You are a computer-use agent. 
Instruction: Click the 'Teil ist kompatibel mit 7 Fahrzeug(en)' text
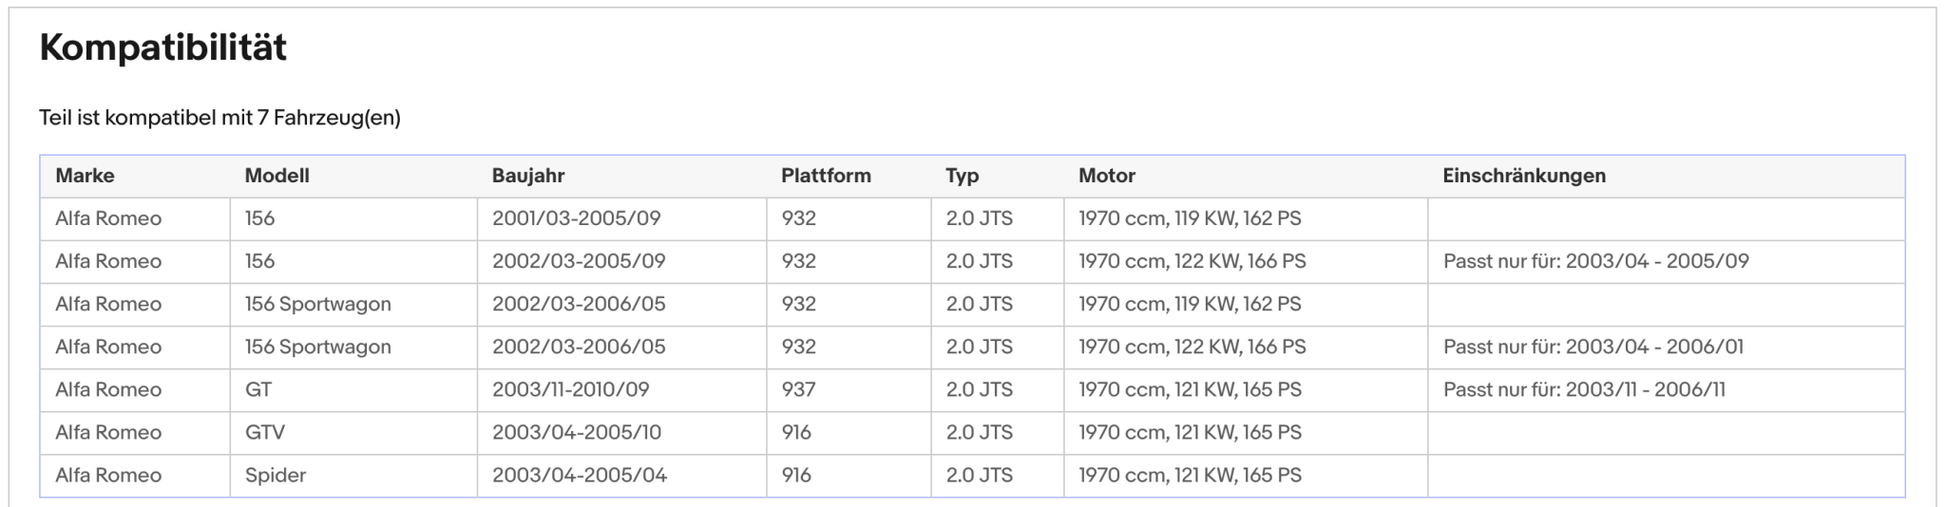220,118
